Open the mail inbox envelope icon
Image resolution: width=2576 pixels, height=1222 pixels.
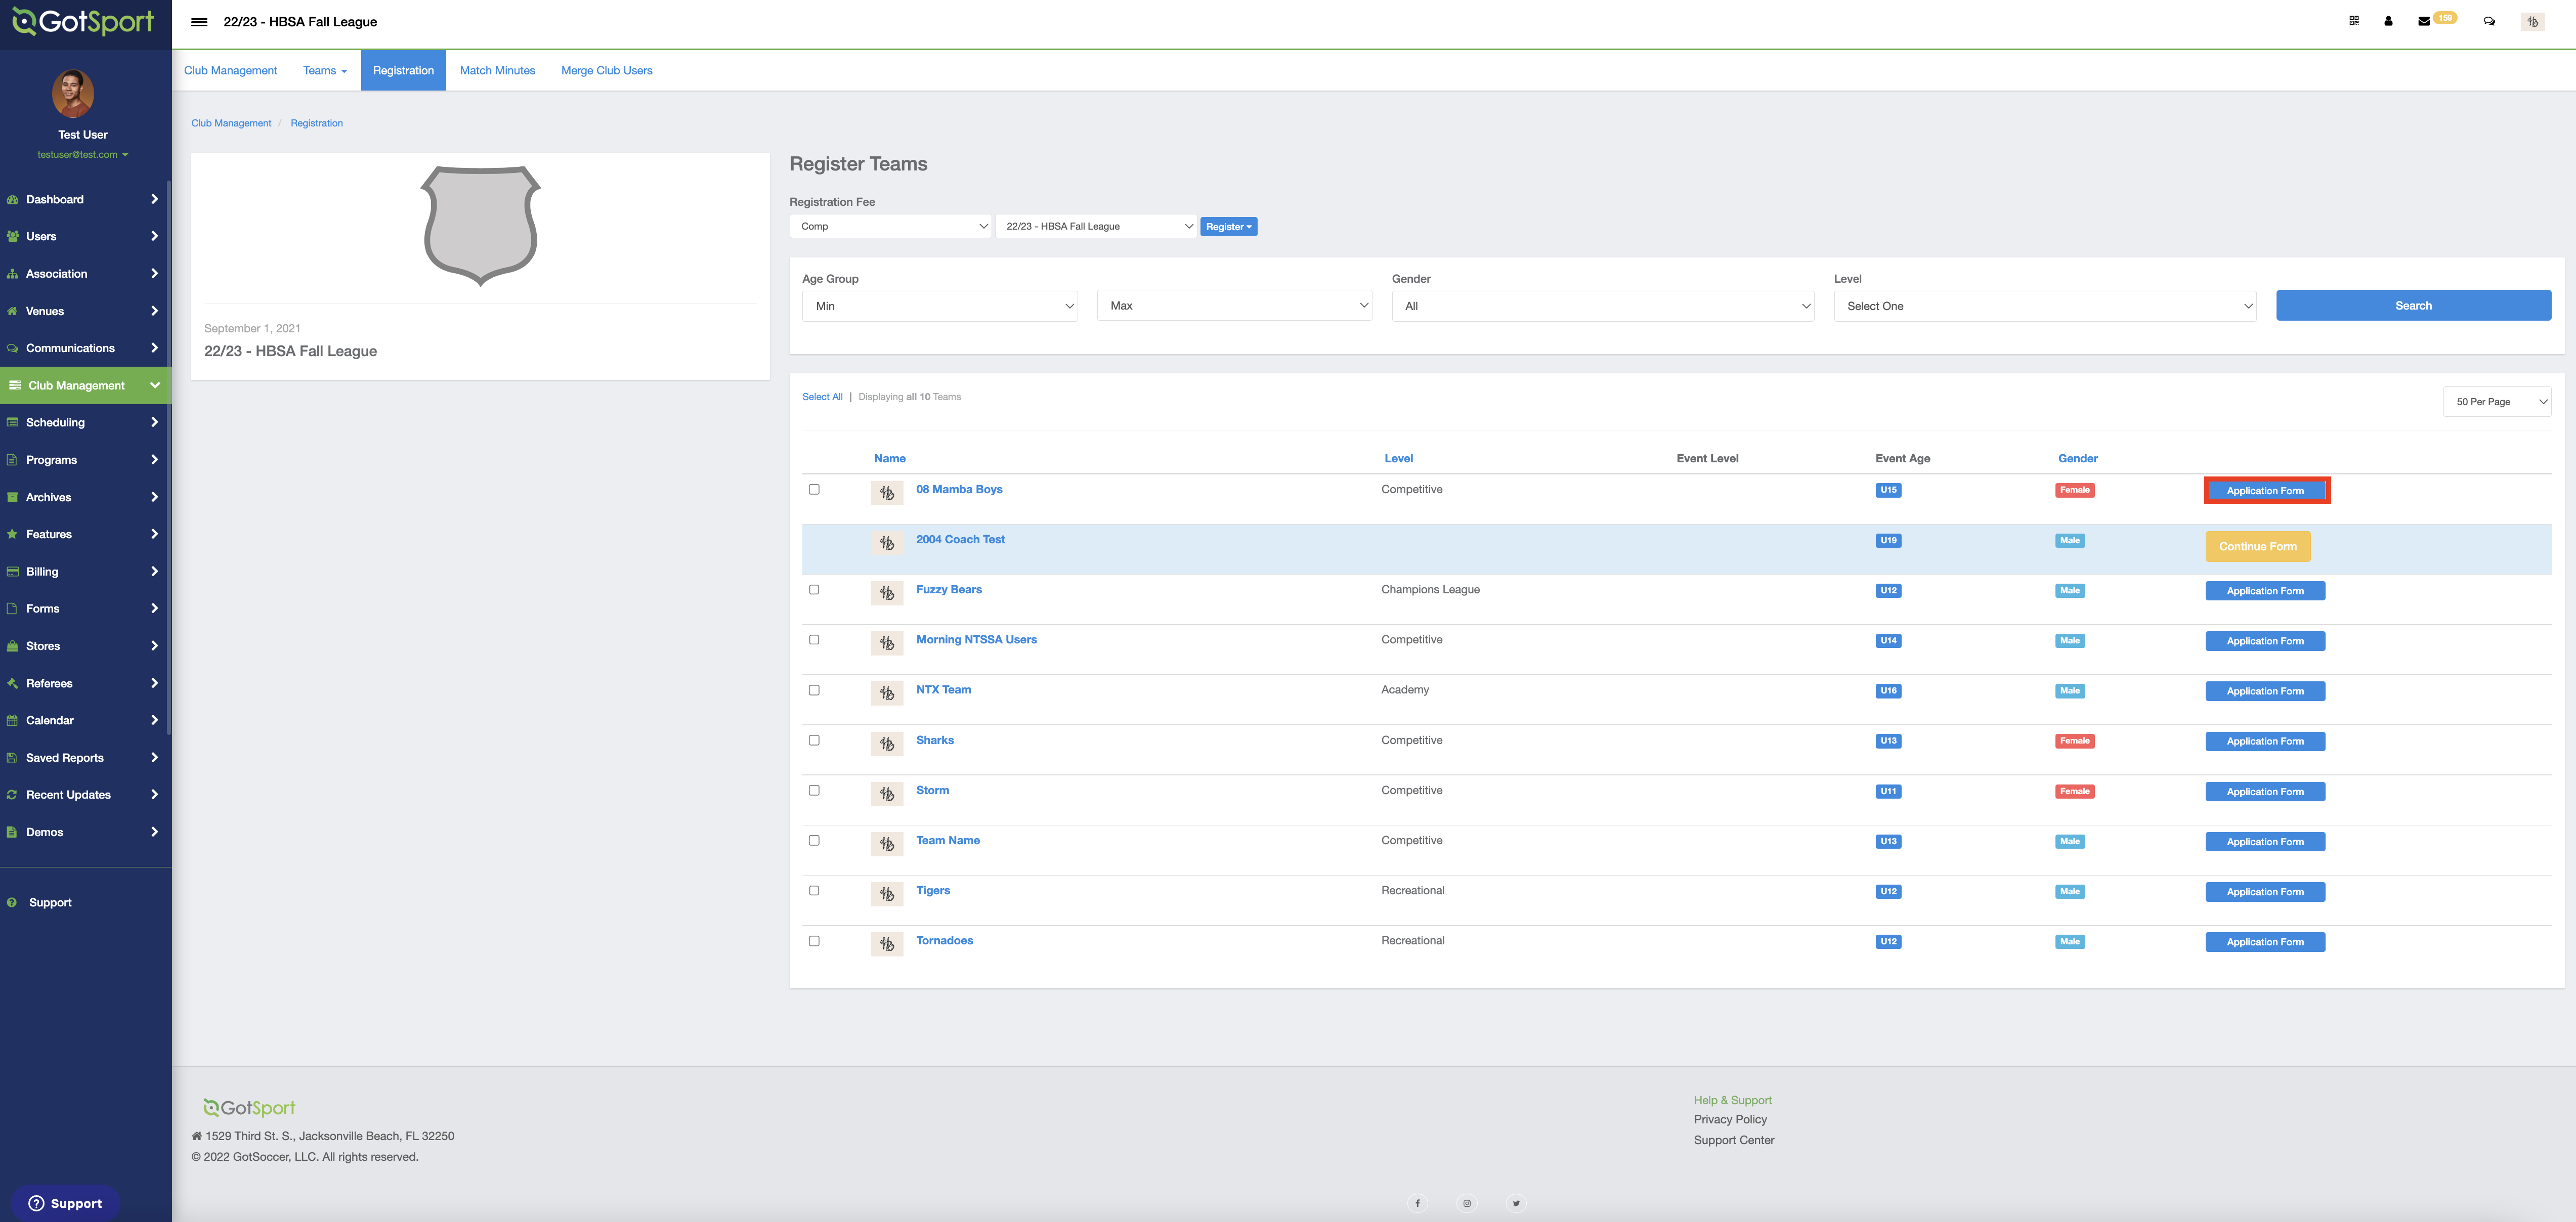(x=2424, y=21)
